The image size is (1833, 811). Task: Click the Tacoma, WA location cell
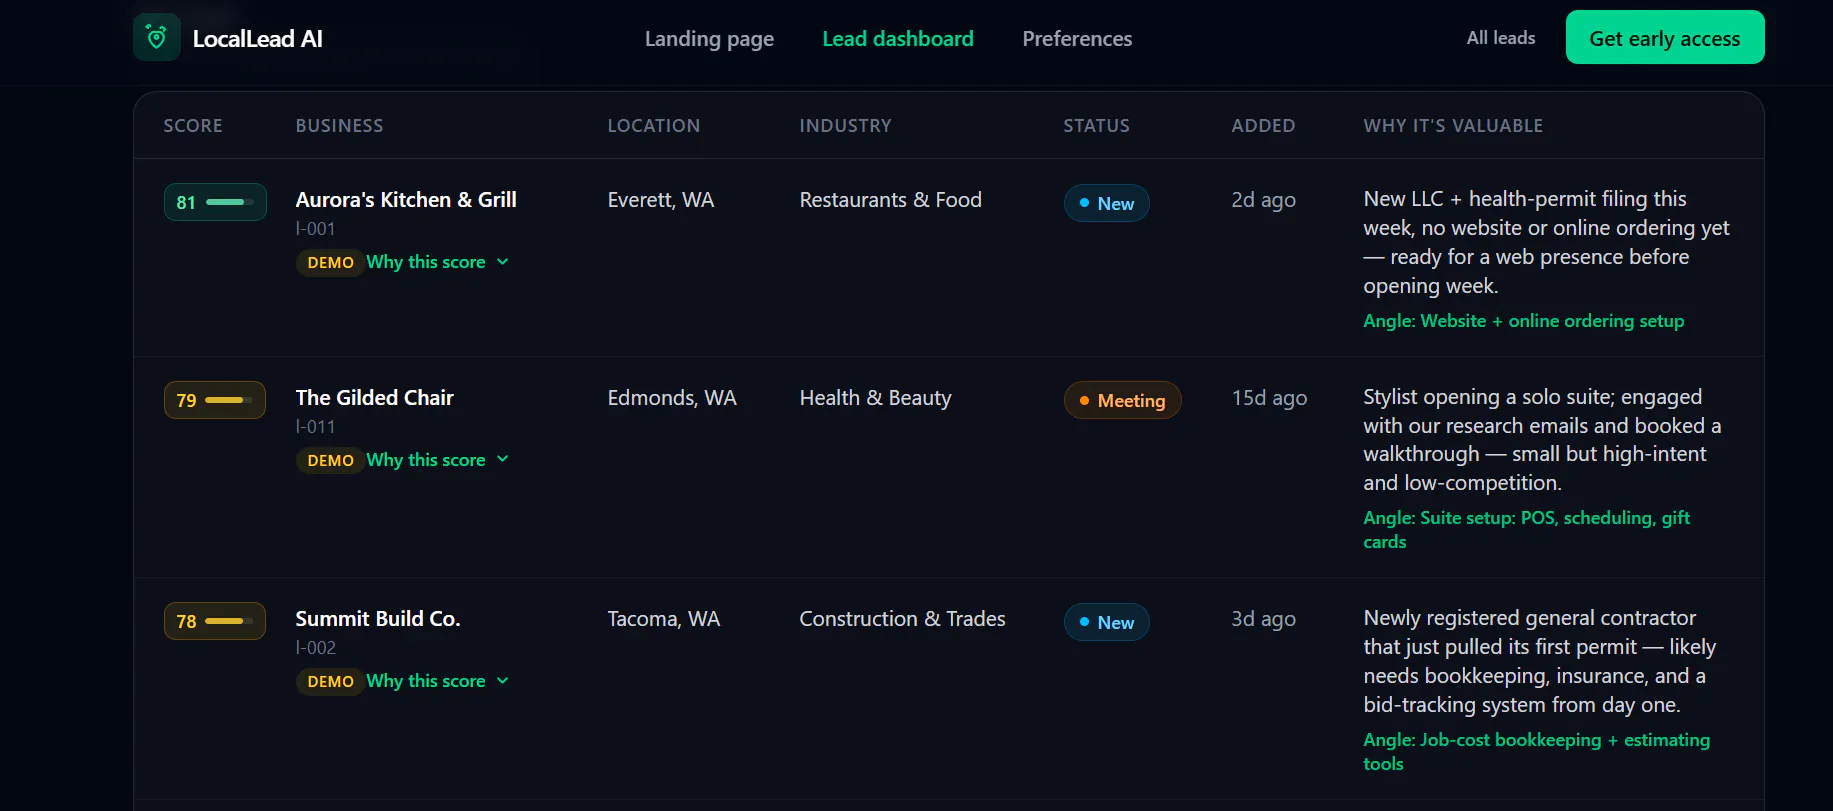[x=664, y=619]
